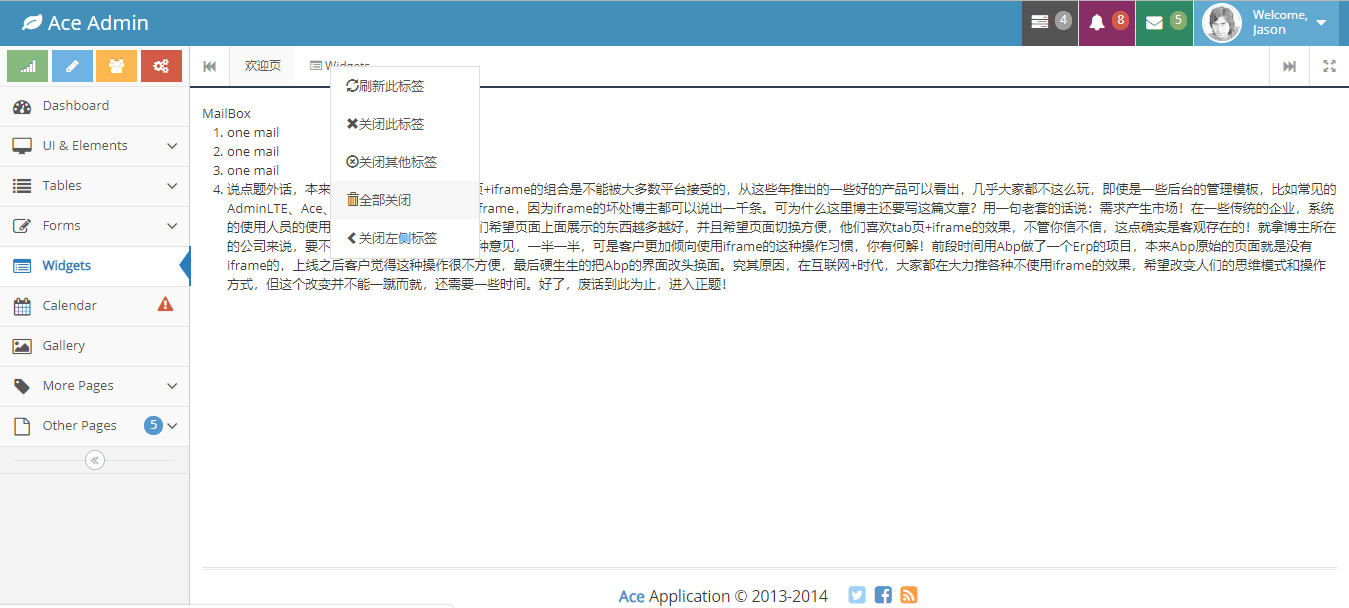This screenshot has height=608, width=1349.
Task: Click the Gallery picture icon
Action: pos(22,346)
